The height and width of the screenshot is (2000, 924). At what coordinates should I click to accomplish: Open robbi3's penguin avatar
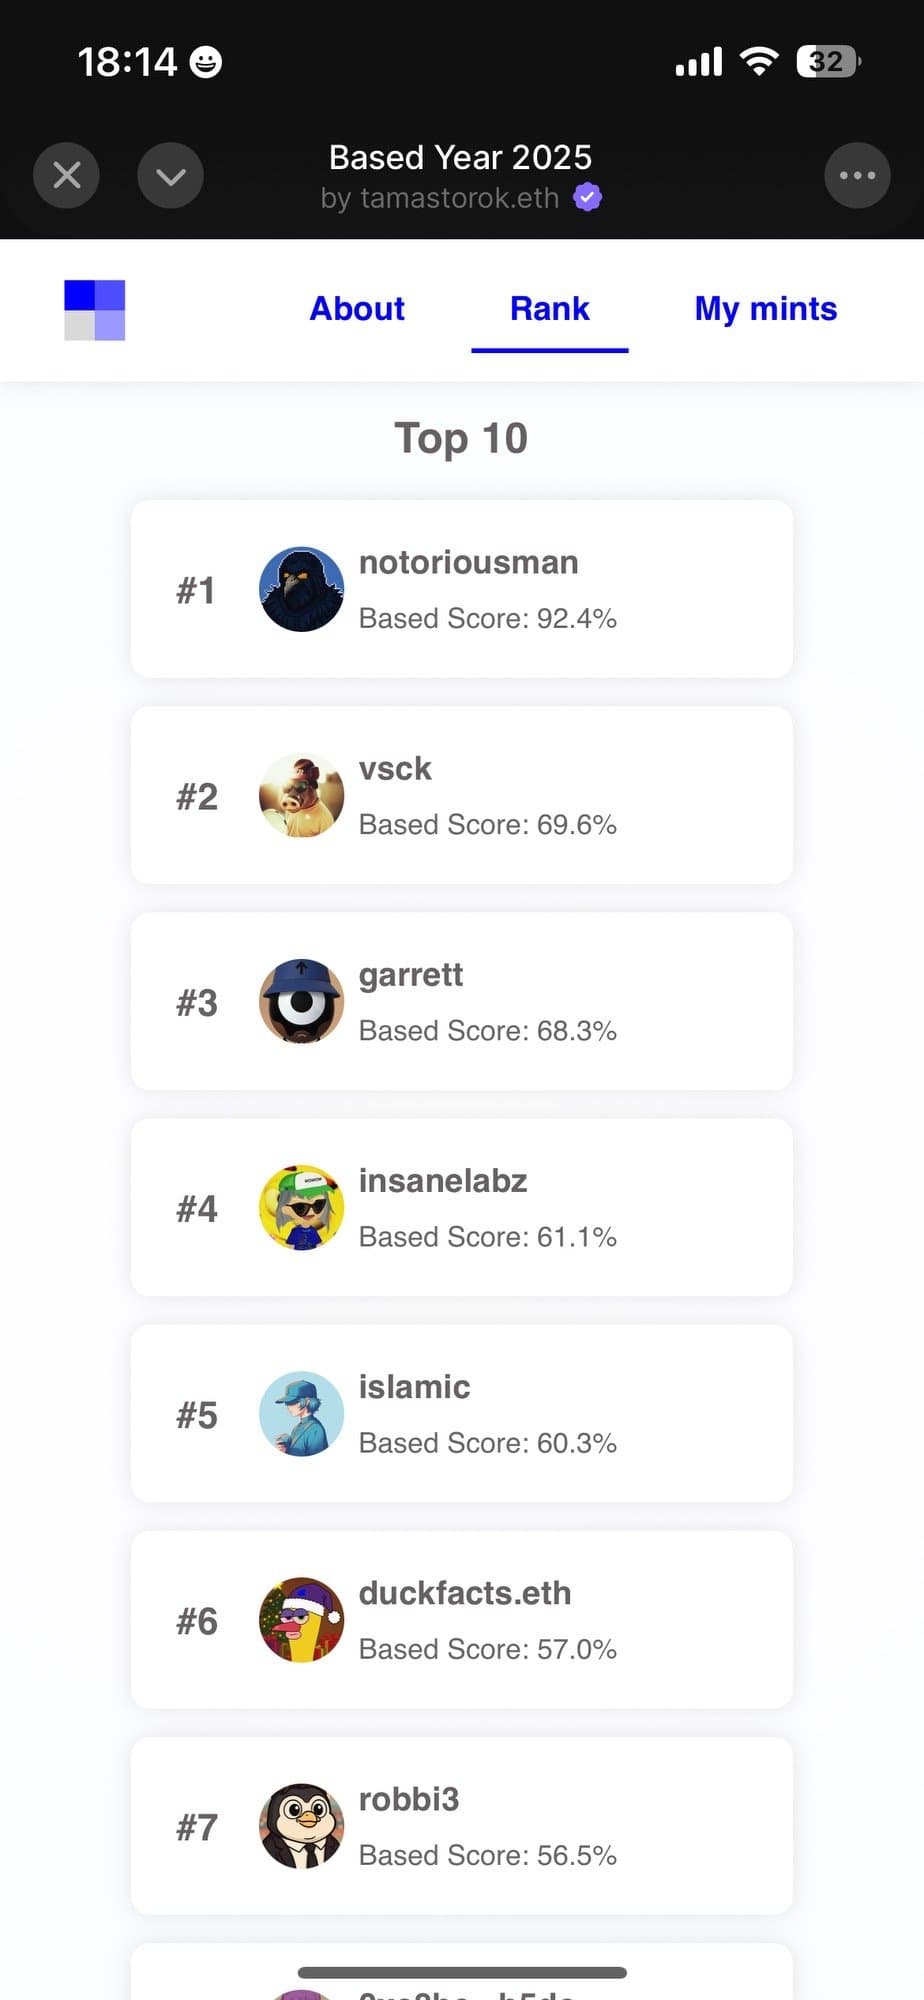[301, 1826]
